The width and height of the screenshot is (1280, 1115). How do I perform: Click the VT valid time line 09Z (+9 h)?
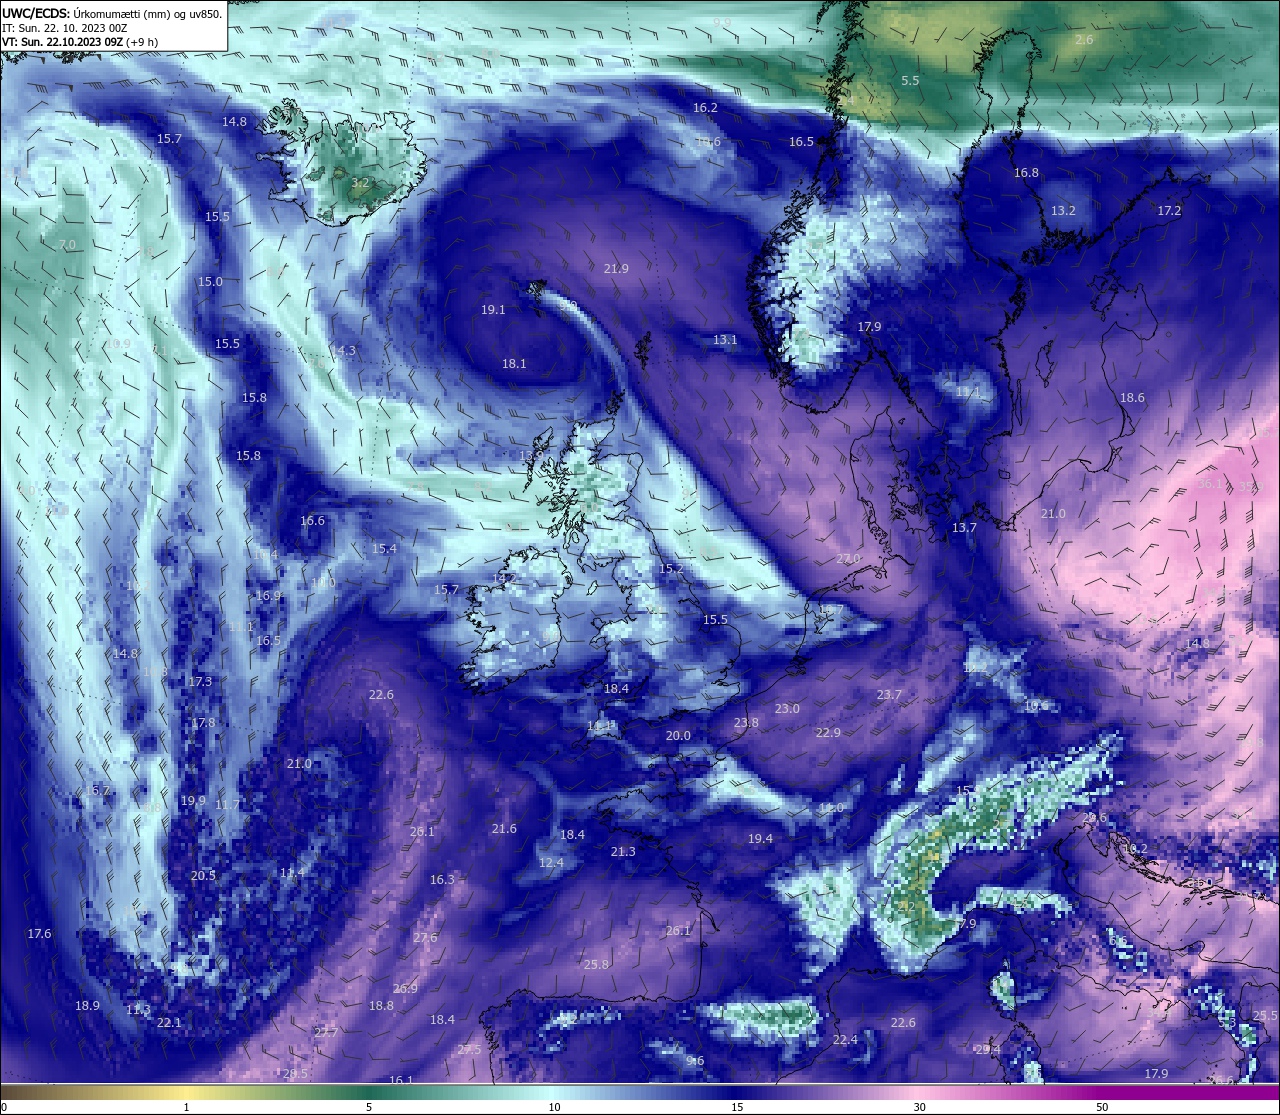click(79, 42)
